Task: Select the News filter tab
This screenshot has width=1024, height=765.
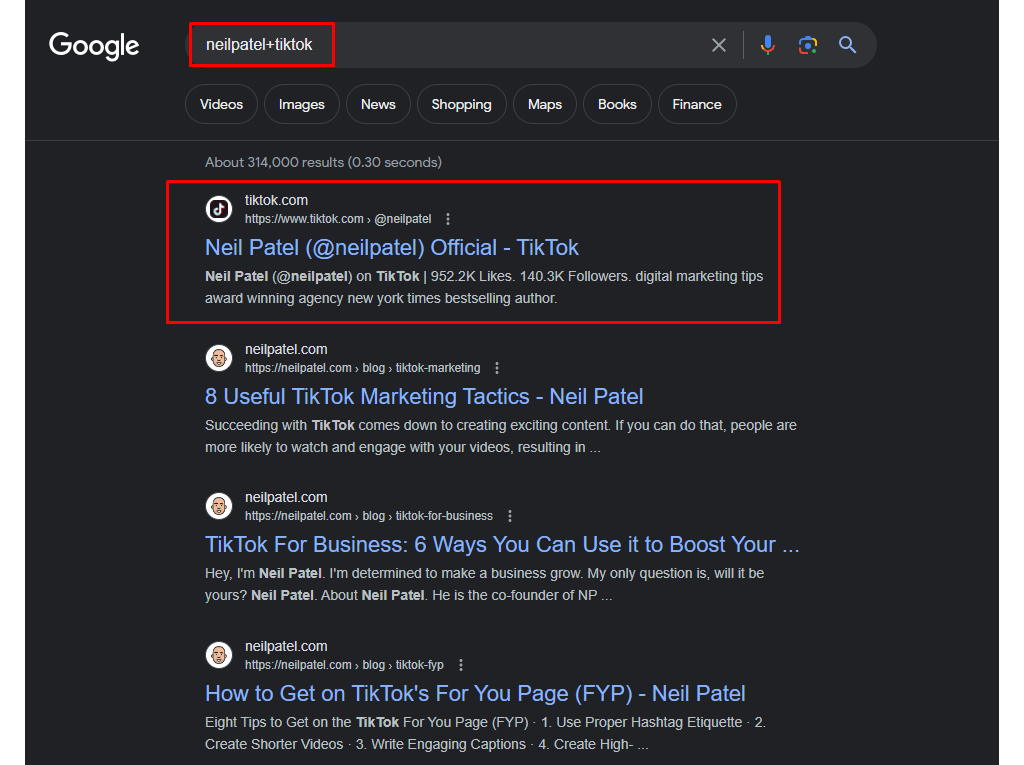Action: tap(378, 104)
